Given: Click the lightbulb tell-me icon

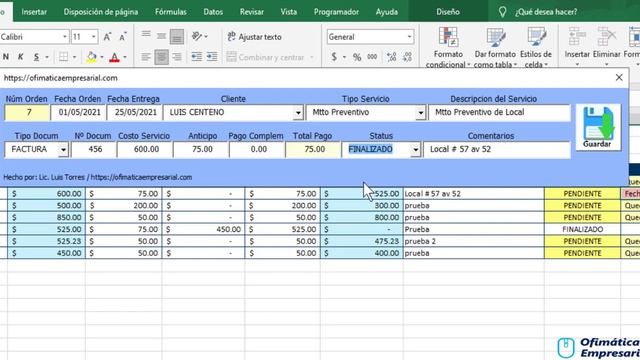Looking at the screenshot, I should (502, 12).
